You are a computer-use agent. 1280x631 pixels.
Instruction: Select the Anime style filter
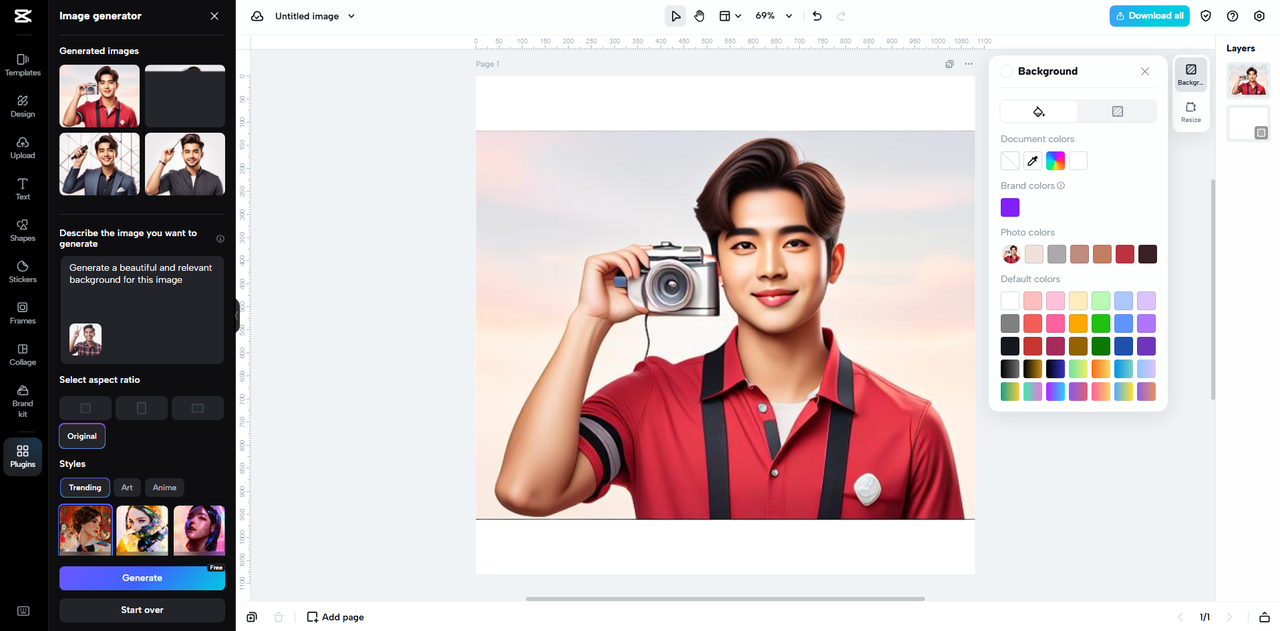click(165, 488)
